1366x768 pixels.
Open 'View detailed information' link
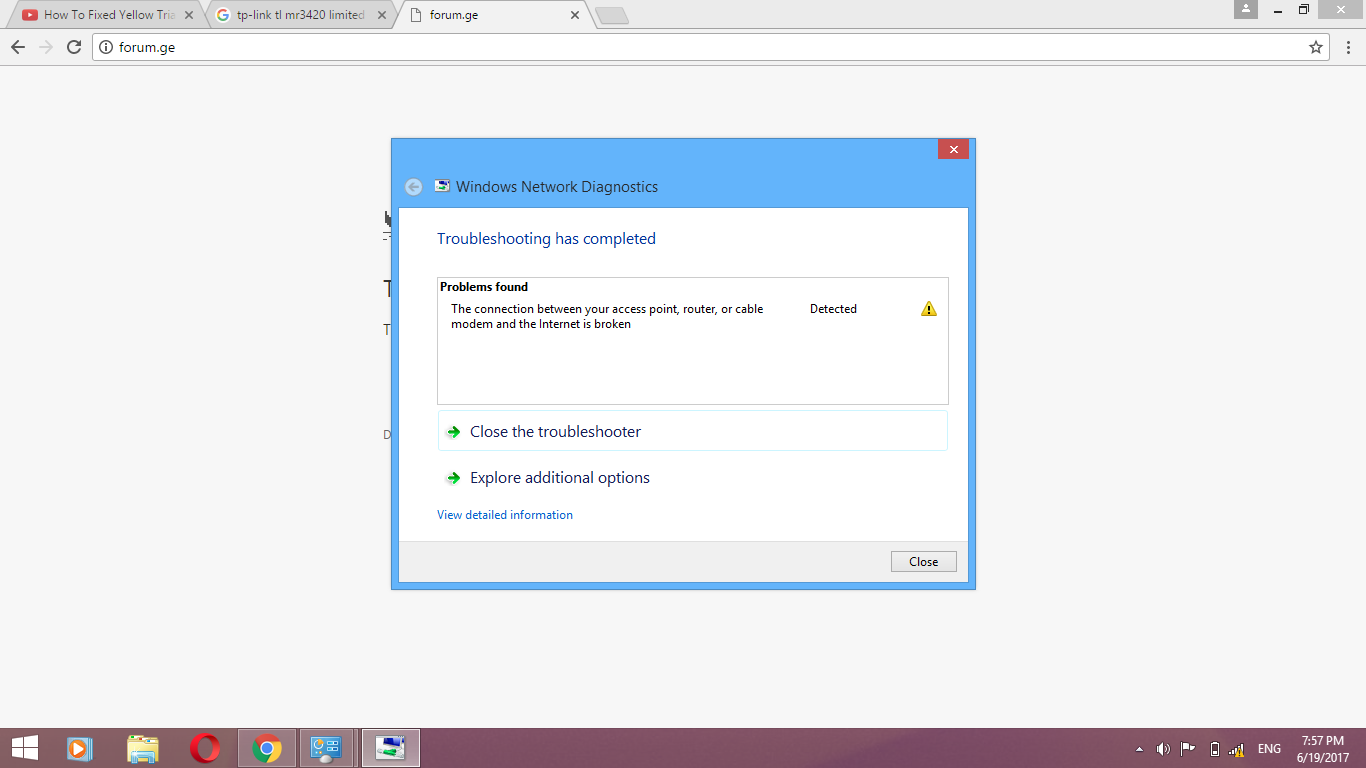click(505, 515)
